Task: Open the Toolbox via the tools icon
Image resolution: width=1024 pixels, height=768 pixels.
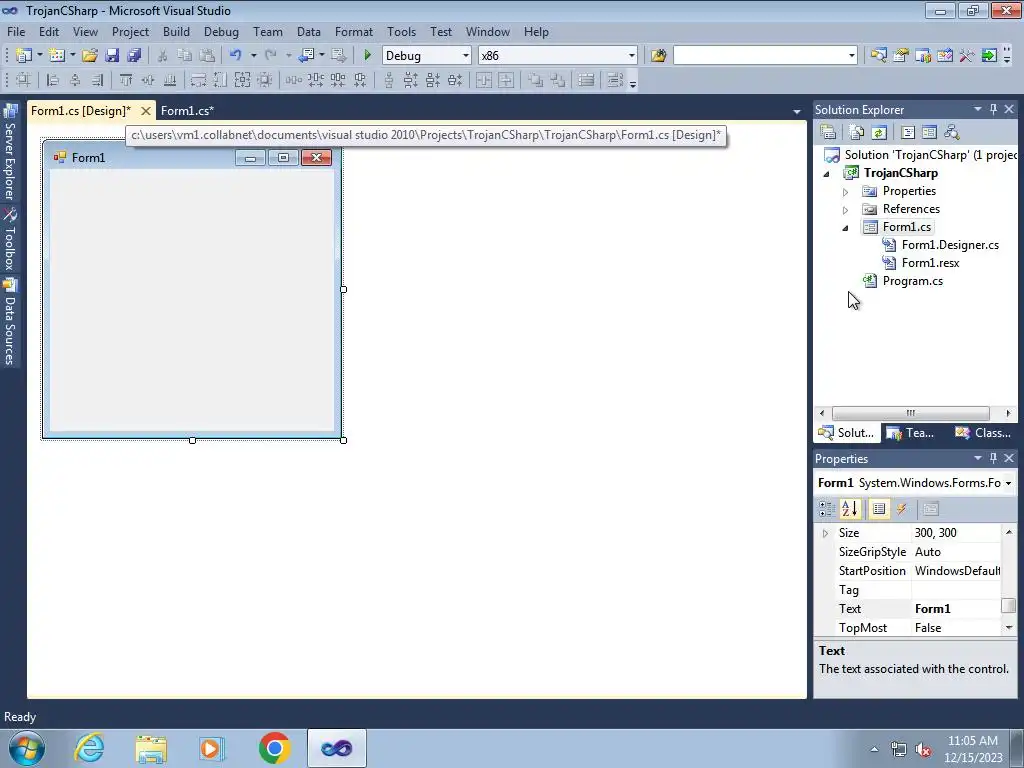Action: 967,56
